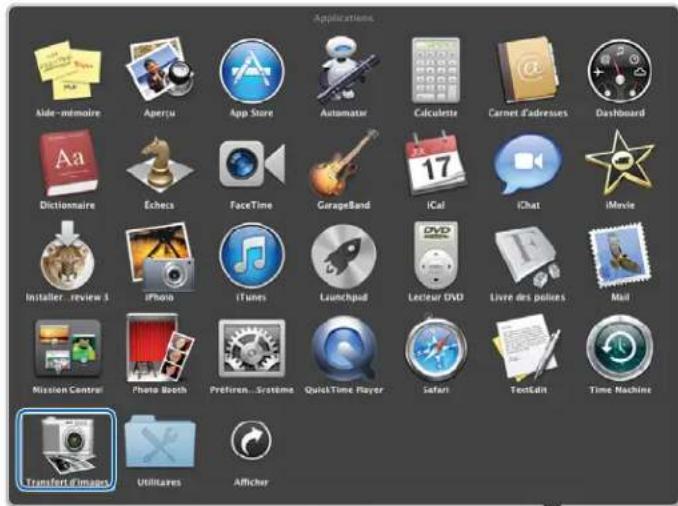
Task: Launch GarageBand guitar icon
Action: point(344,163)
